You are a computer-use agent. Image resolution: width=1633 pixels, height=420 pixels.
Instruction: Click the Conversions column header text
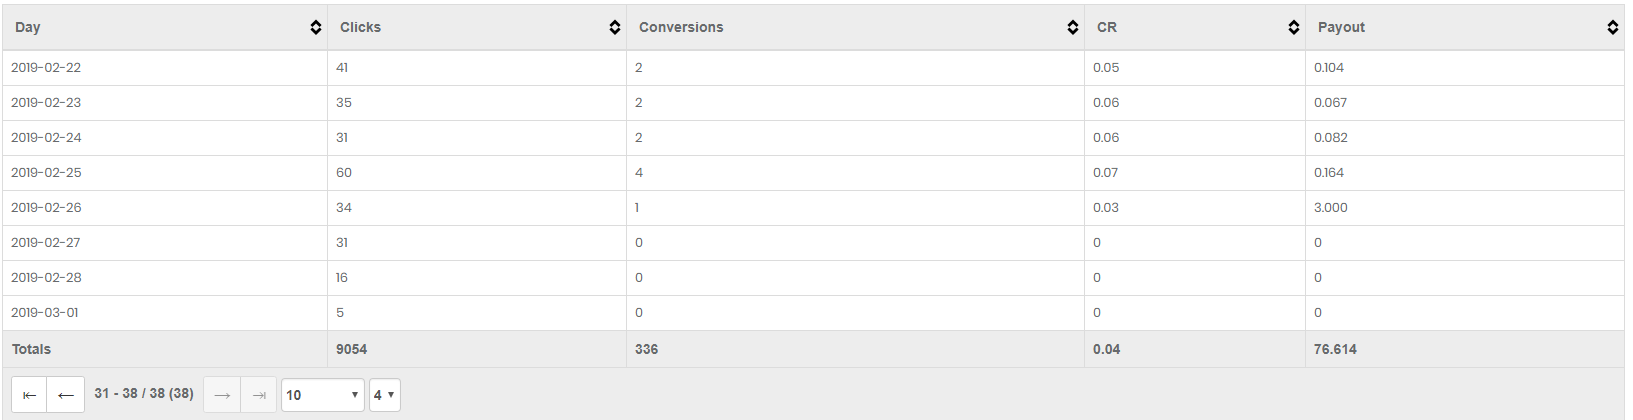[681, 27]
